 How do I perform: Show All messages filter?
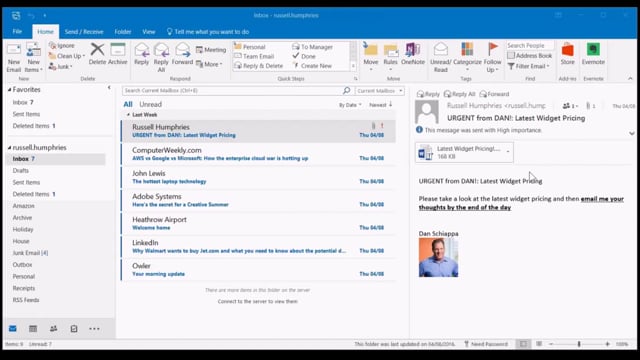(x=128, y=104)
